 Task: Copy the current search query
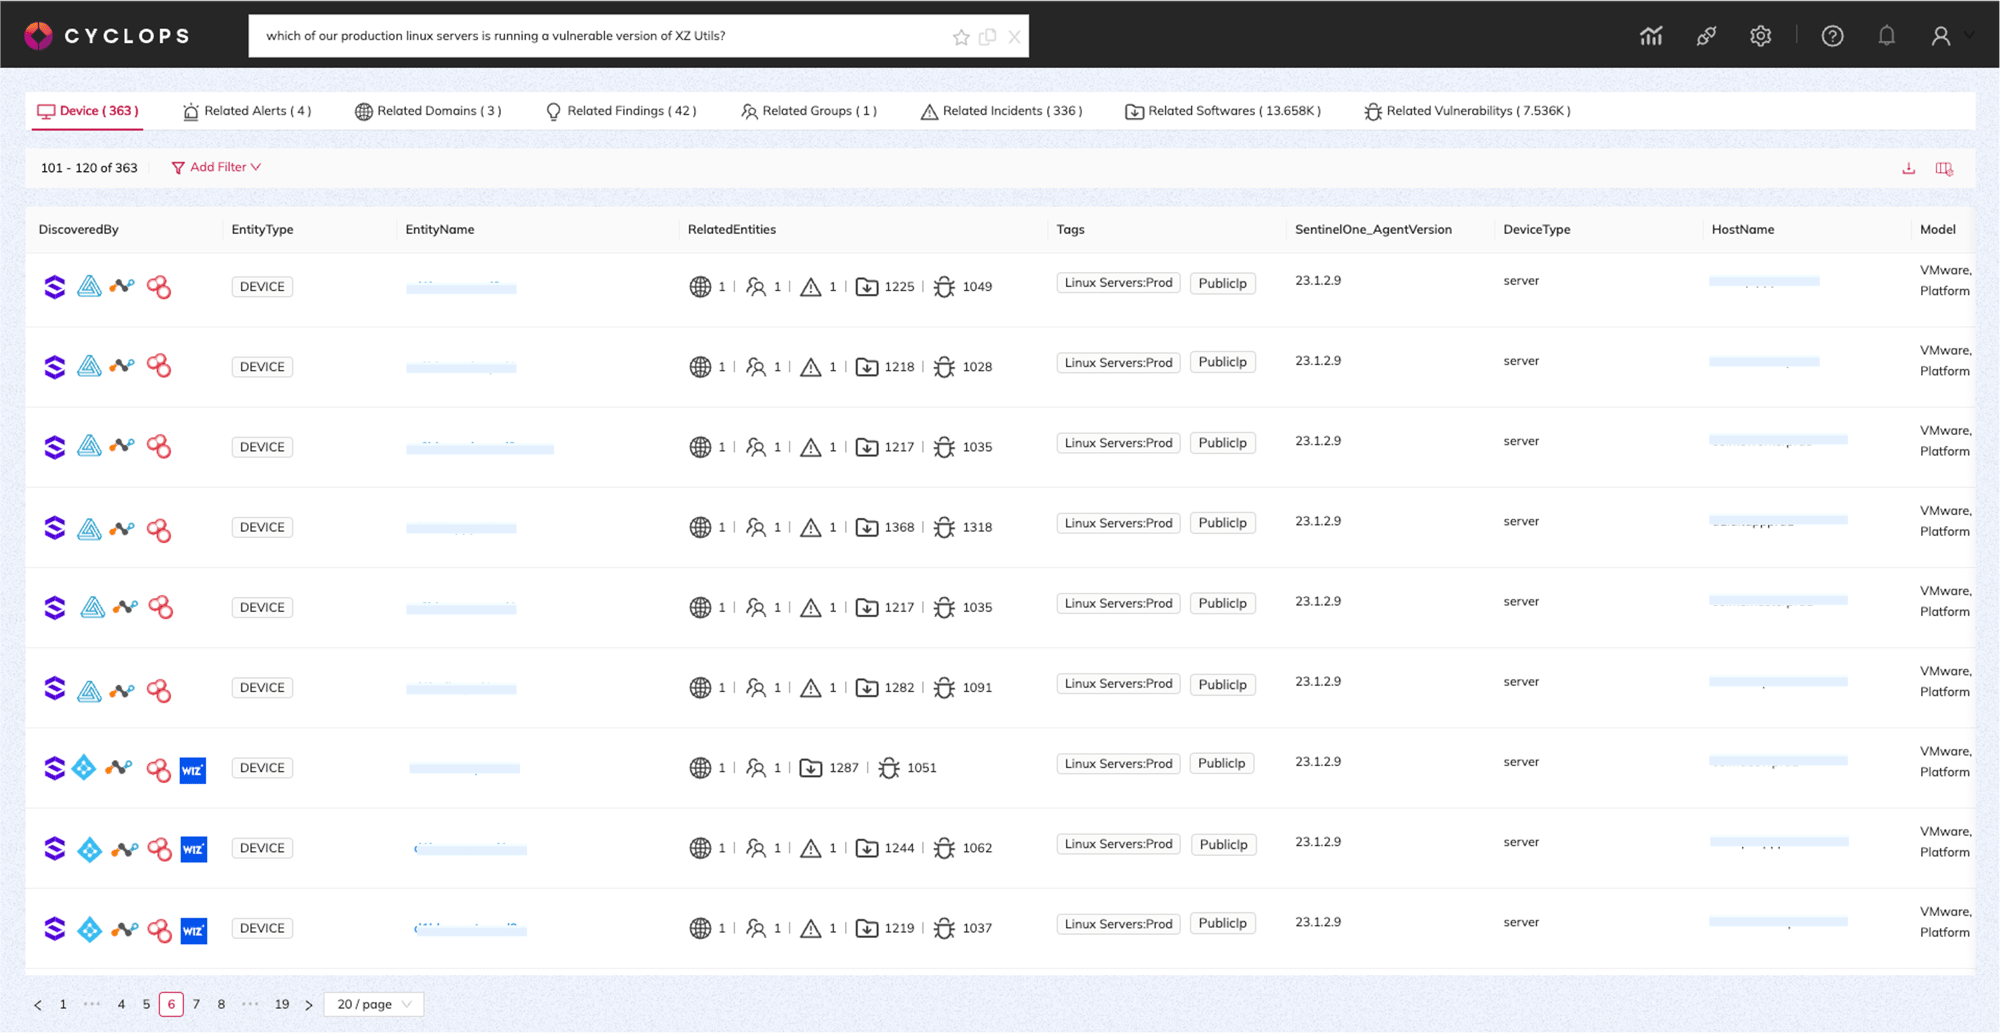(x=987, y=36)
